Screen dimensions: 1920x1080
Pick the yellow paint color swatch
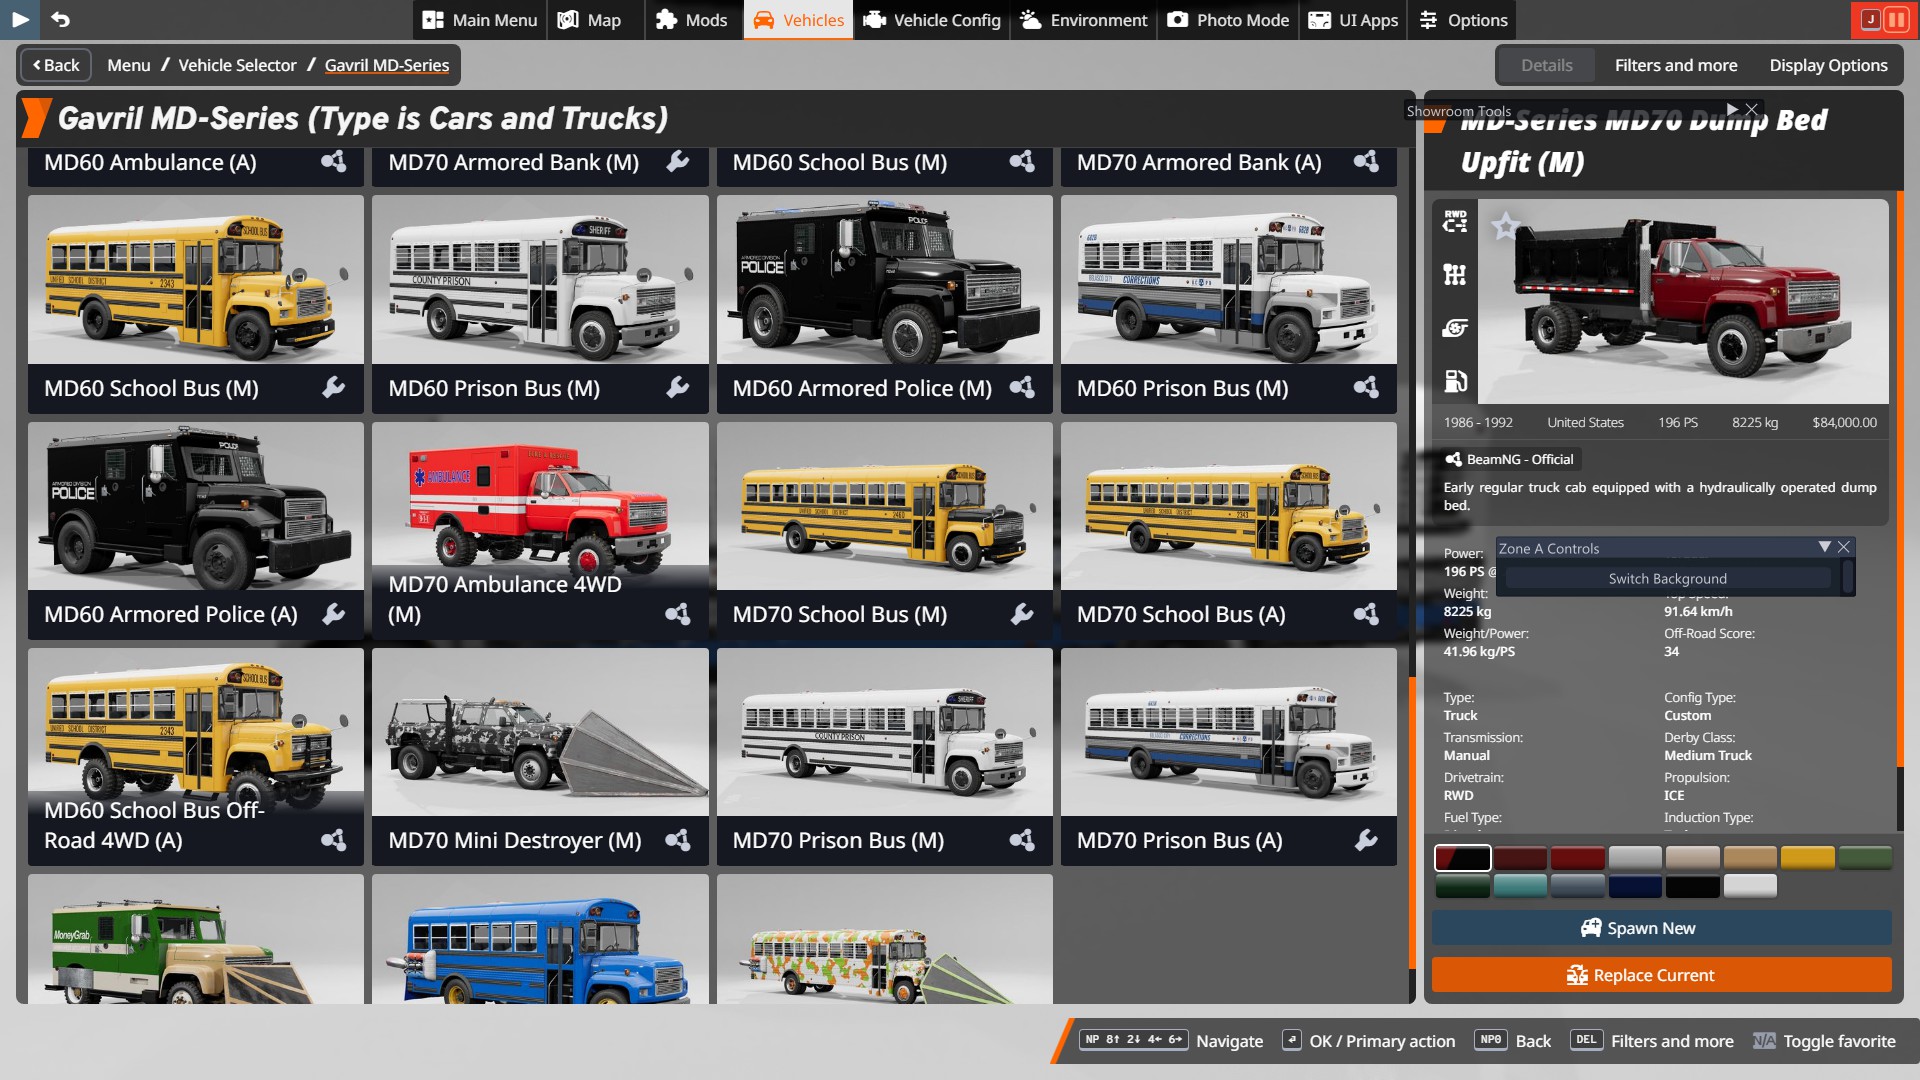click(x=1807, y=857)
